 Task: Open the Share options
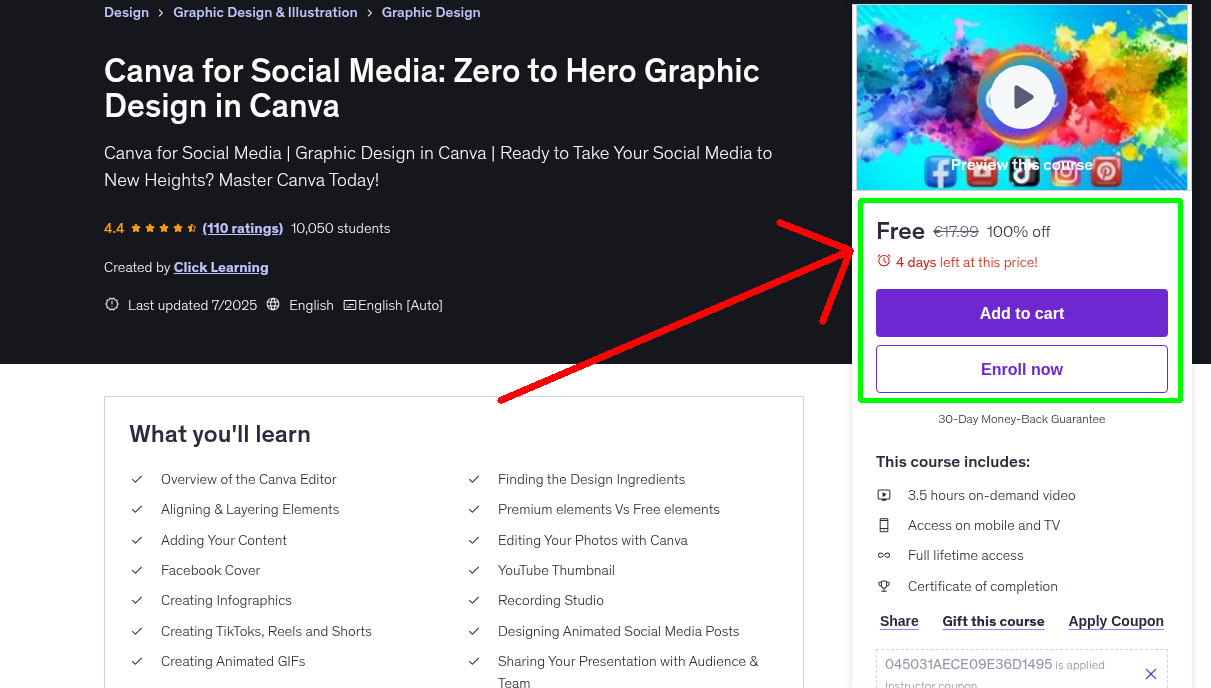(x=898, y=620)
